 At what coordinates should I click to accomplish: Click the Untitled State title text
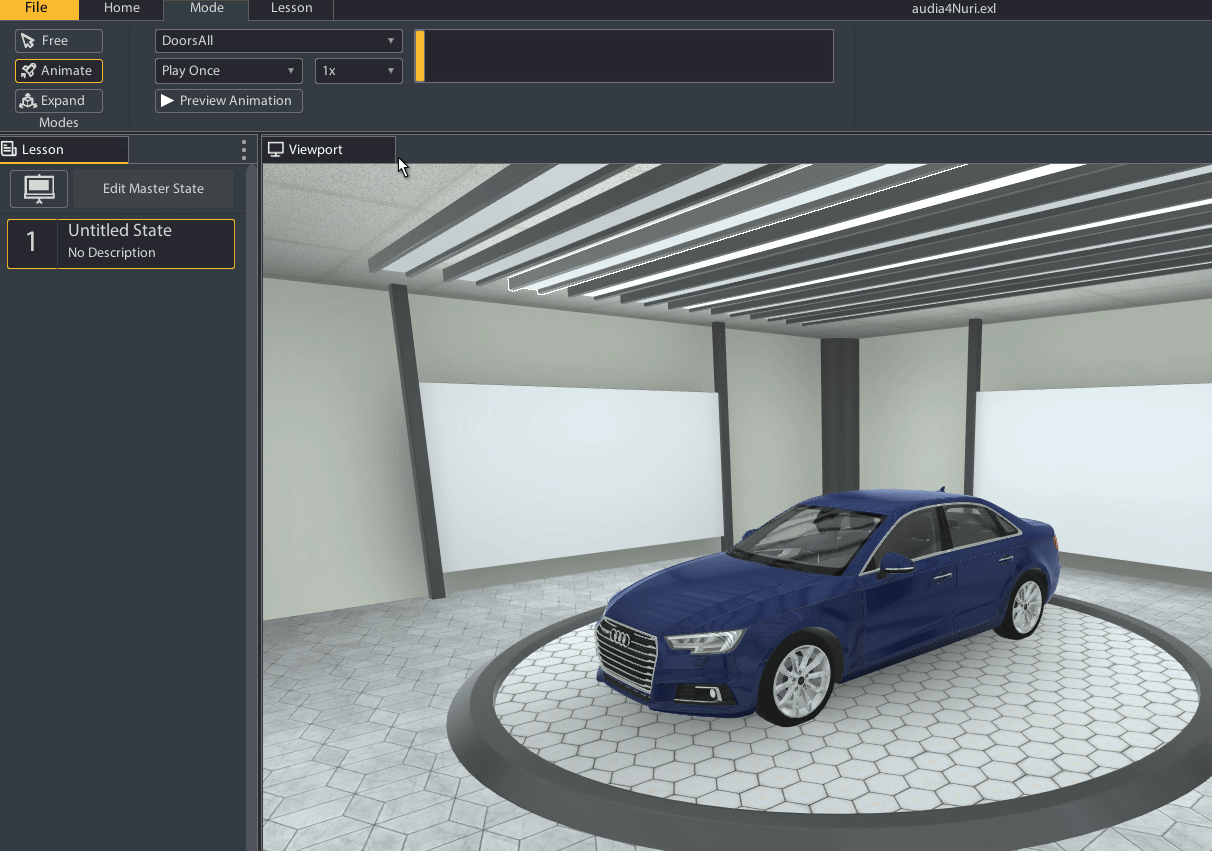tap(120, 231)
